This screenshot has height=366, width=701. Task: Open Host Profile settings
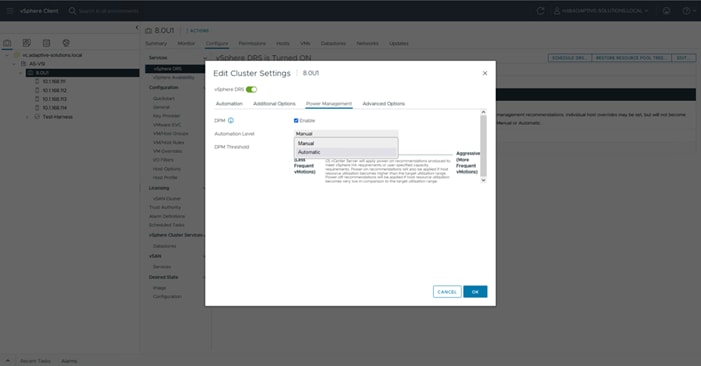[165, 177]
